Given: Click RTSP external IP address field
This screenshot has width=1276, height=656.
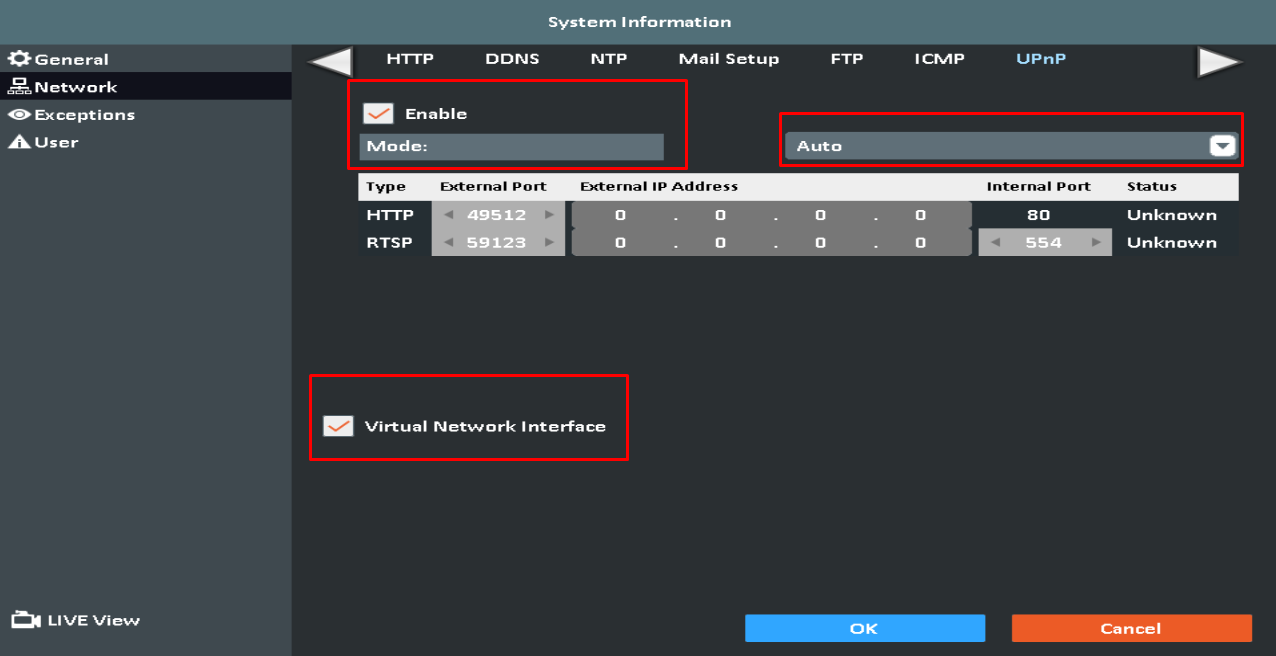Looking at the screenshot, I should click(770, 242).
